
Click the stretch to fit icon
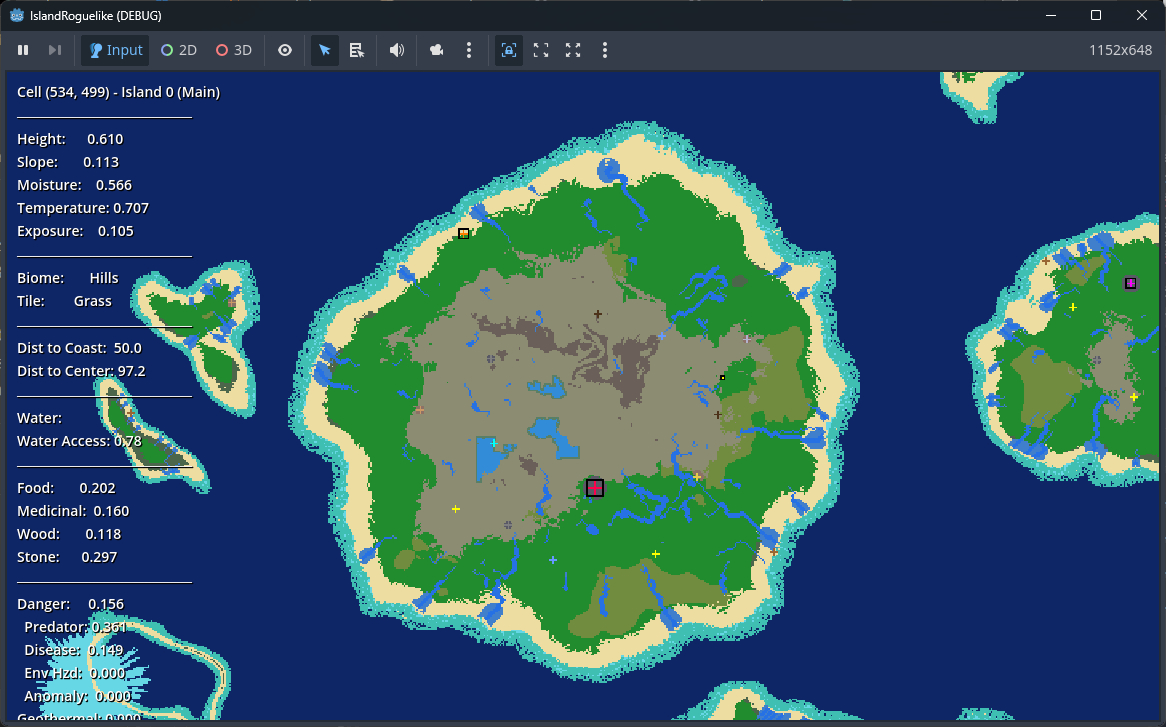573,50
